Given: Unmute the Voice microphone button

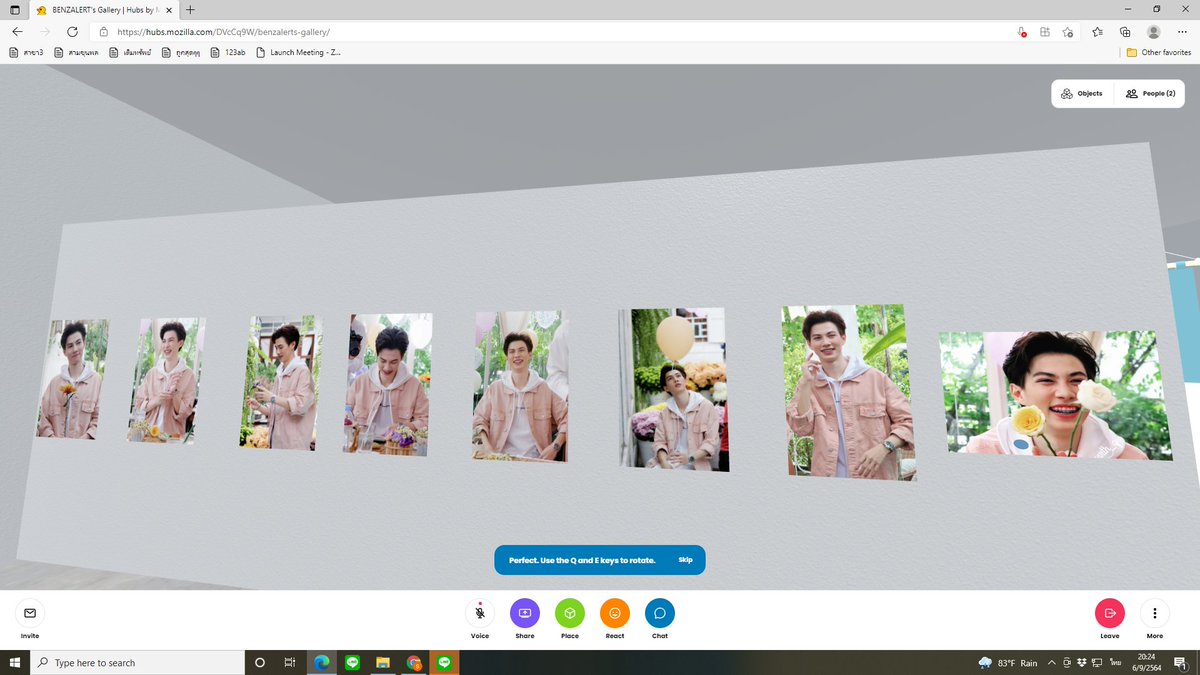Looking at the screenshot, I should click(480, 613).
